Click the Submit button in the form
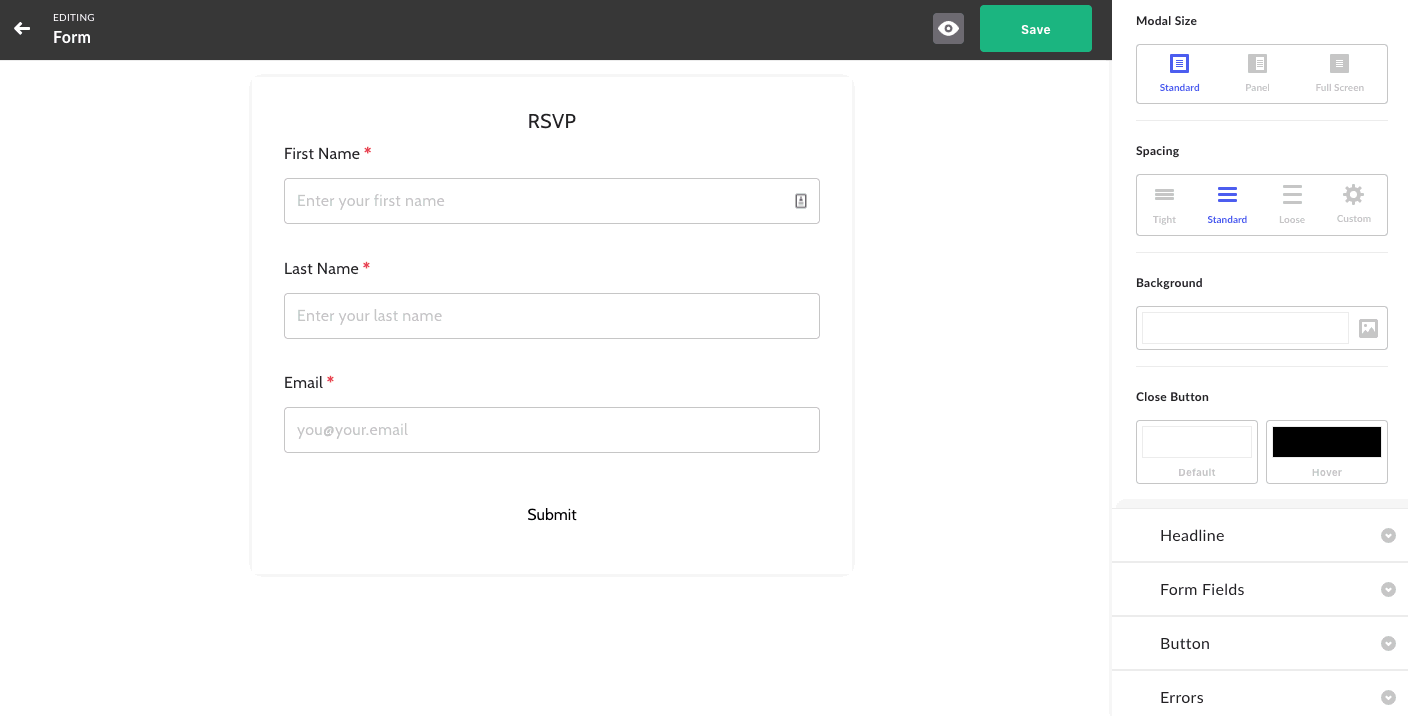 click(552, 515)
